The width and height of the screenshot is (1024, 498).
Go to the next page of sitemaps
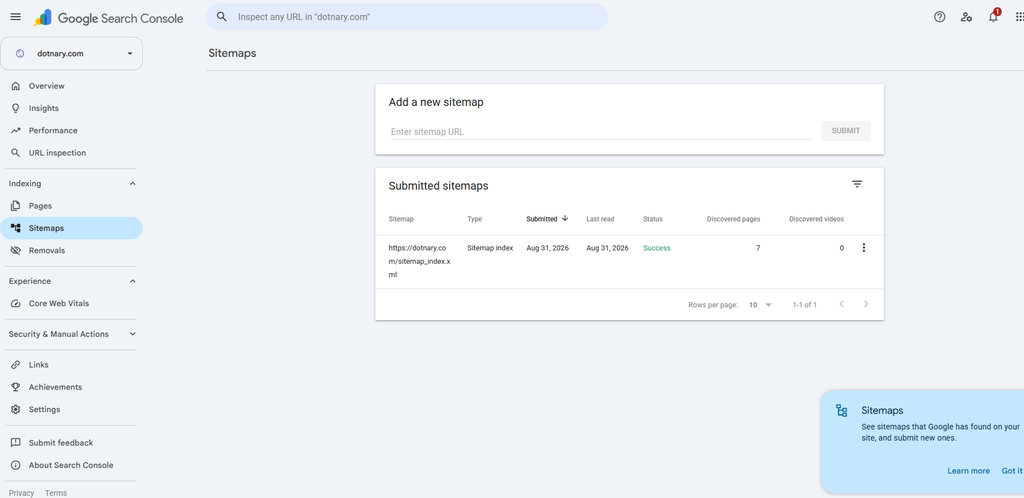(x=866, y=304)
